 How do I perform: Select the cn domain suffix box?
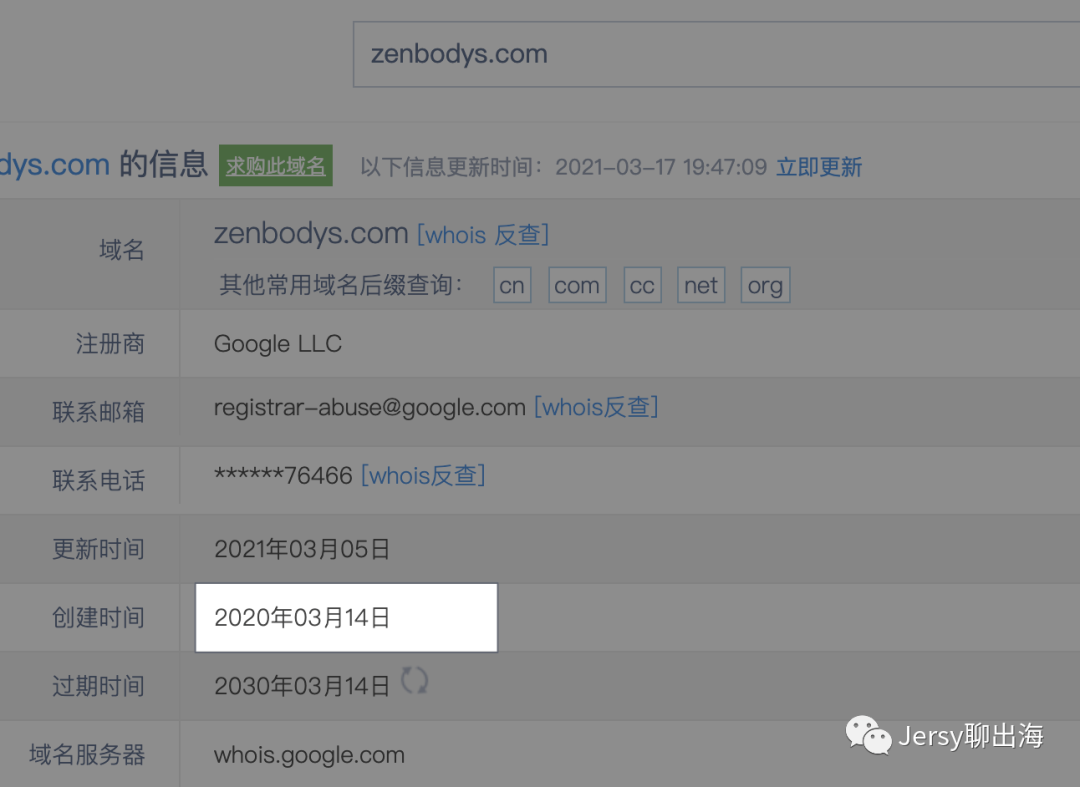point(512,285)
